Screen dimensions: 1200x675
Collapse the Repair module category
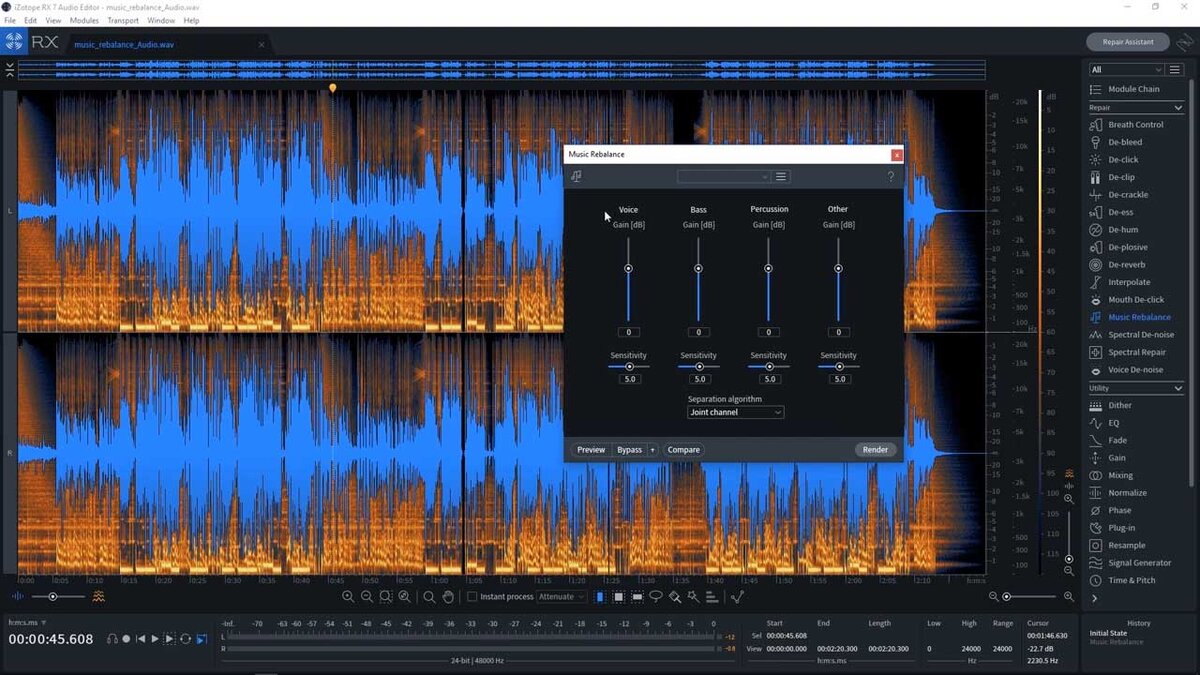pos(1178,108)
